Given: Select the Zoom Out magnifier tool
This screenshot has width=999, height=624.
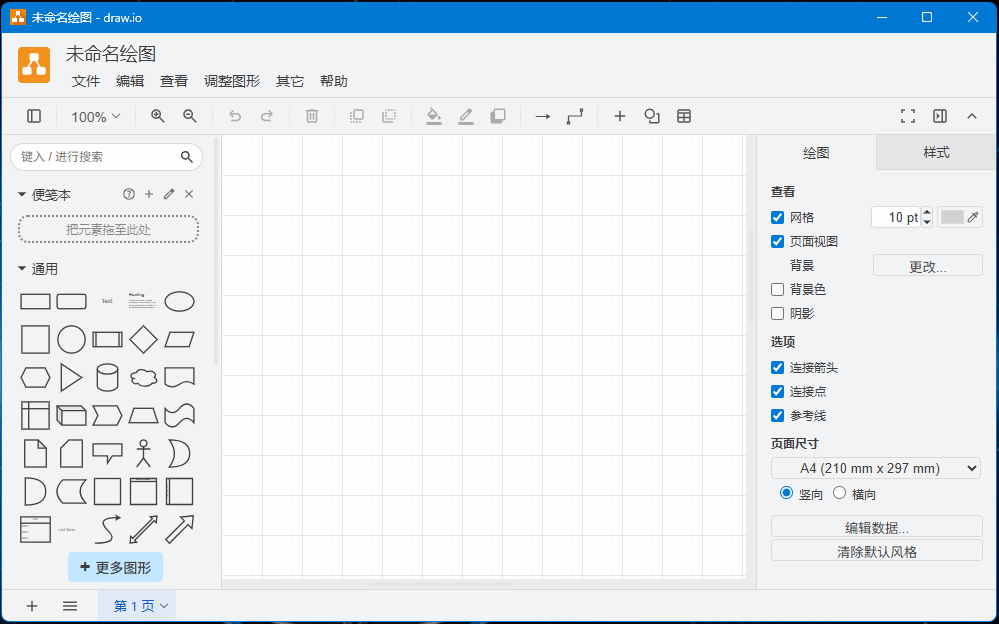Looking at the screenshot, I should point(190,116).
